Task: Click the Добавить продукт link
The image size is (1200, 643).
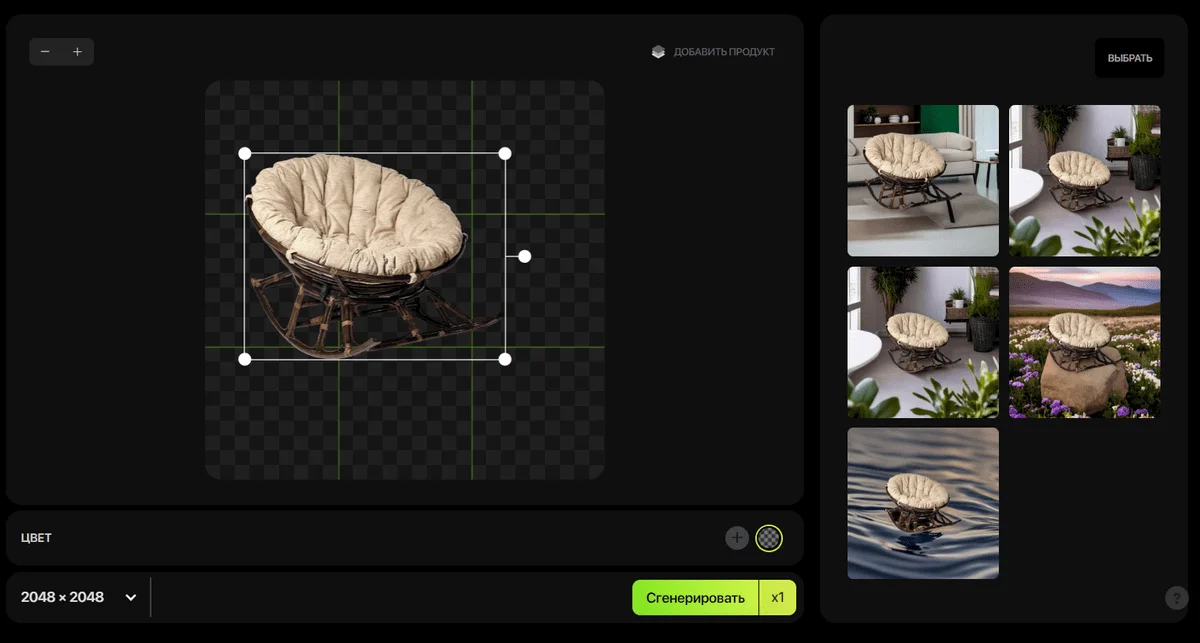Action: (724, 52)
